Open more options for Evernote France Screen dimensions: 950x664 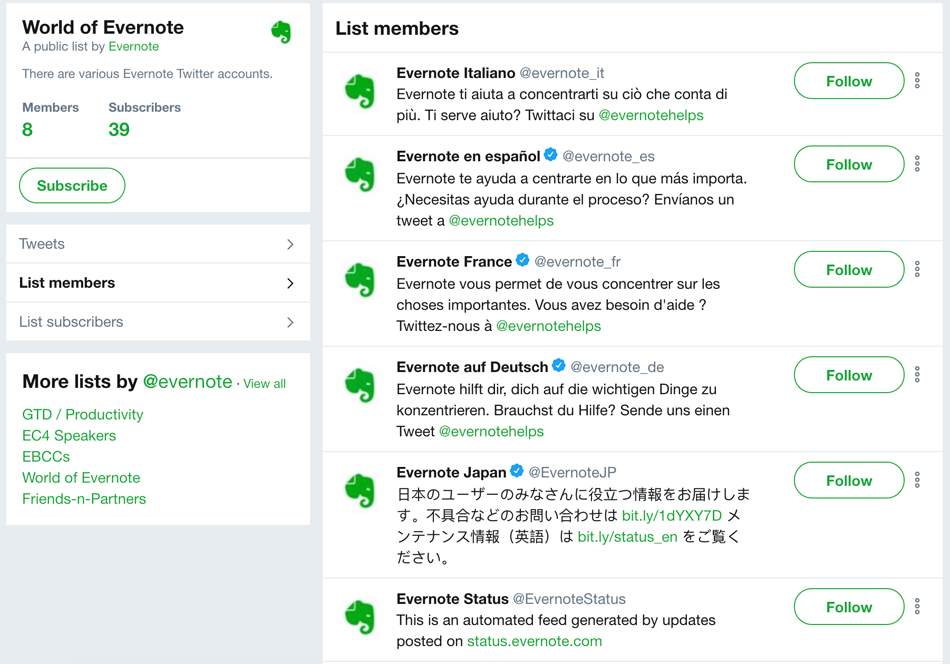click(917, 269)
